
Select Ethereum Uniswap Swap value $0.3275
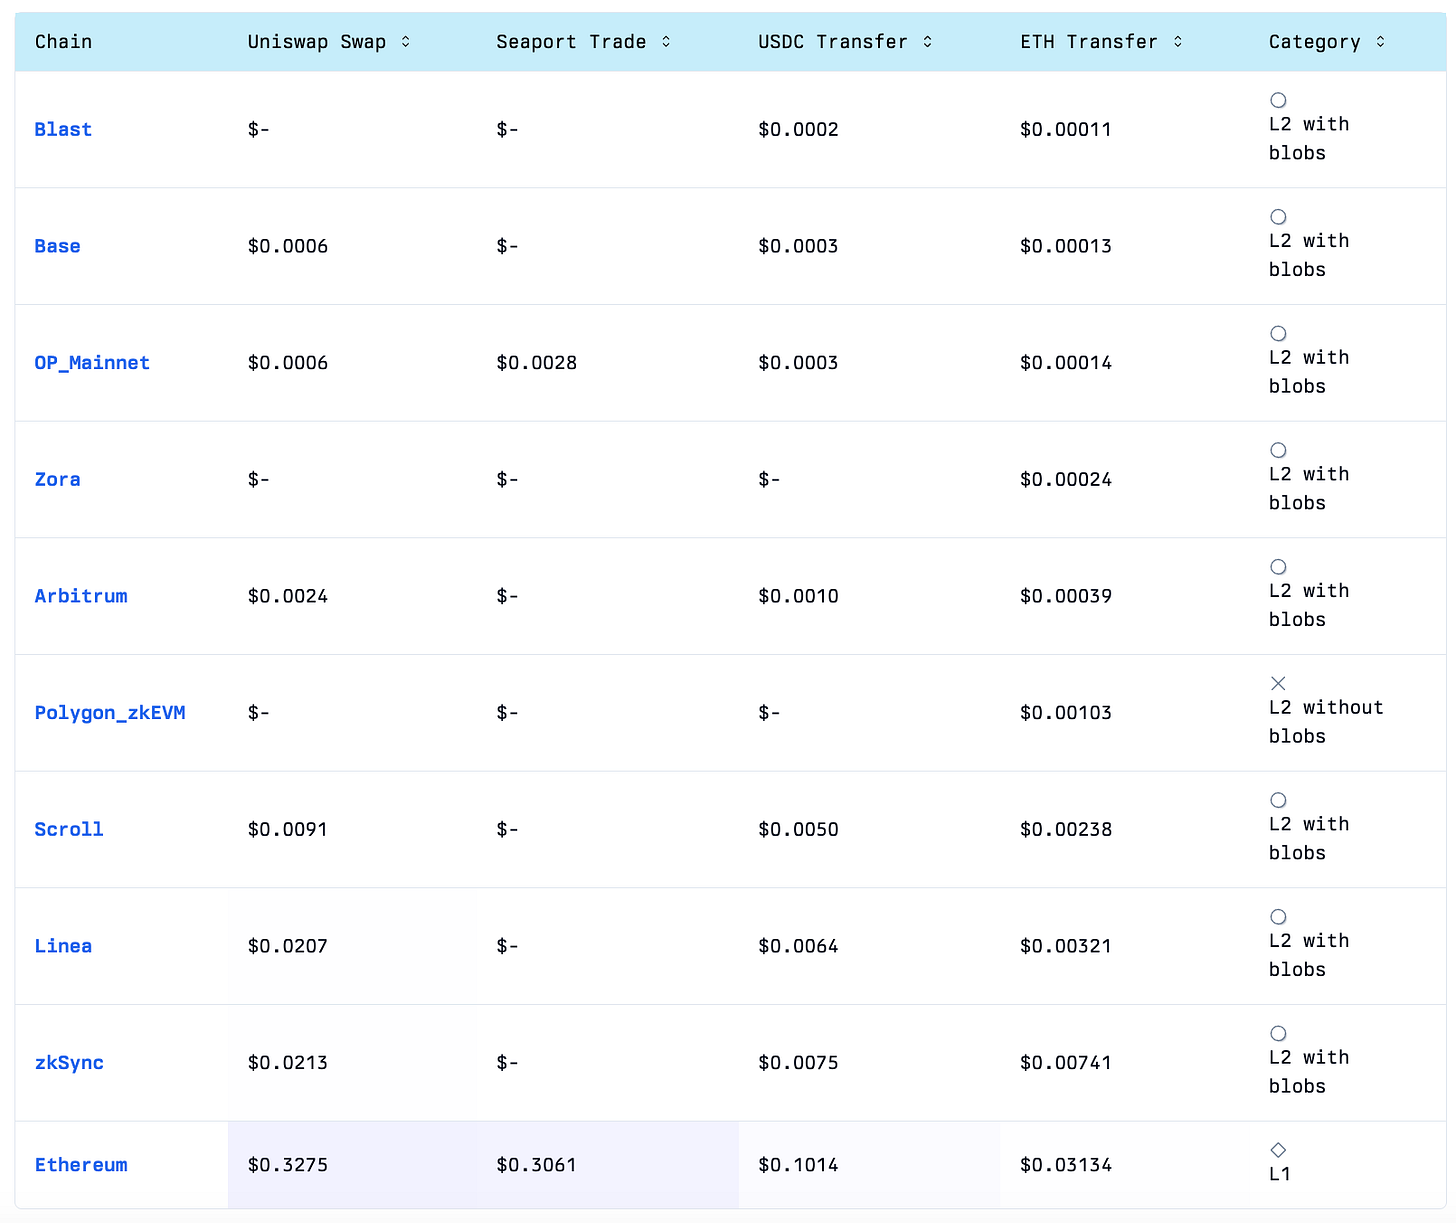(288, 1165)
